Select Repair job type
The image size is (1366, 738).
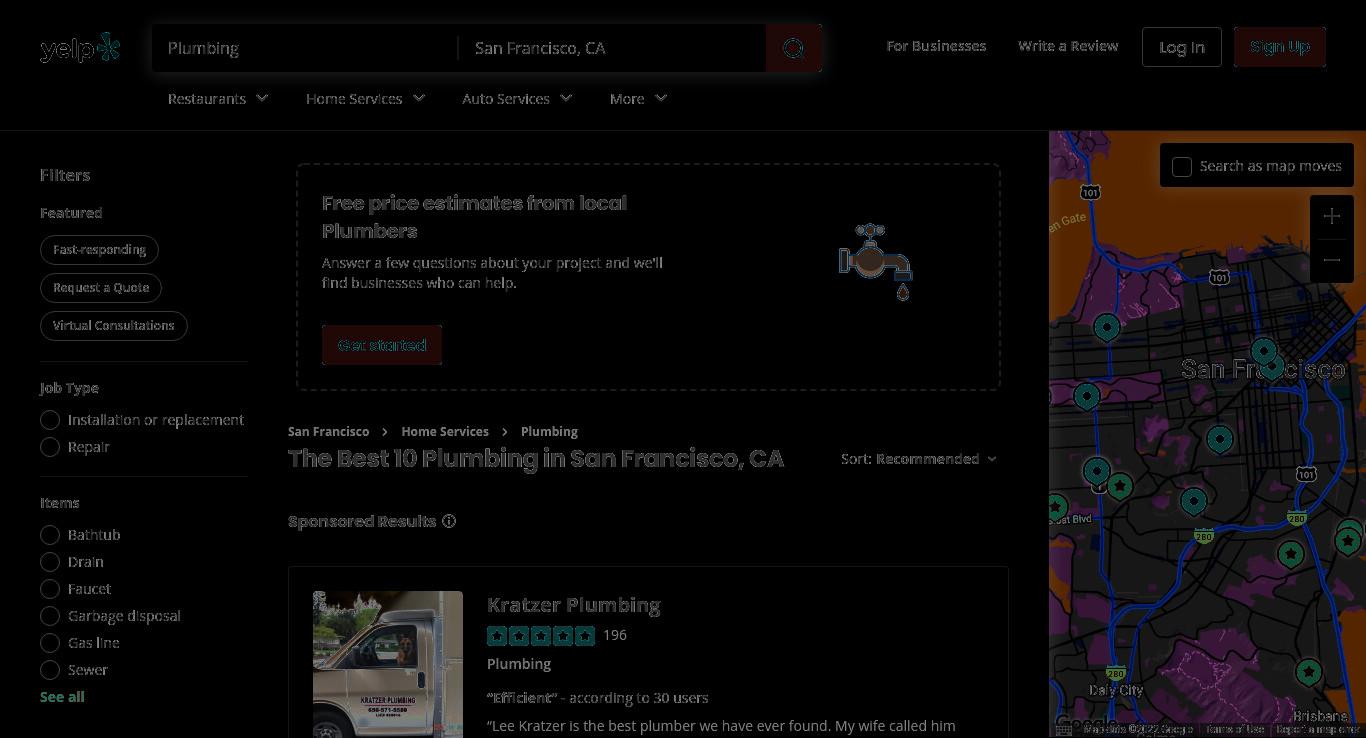pos(50,447)
